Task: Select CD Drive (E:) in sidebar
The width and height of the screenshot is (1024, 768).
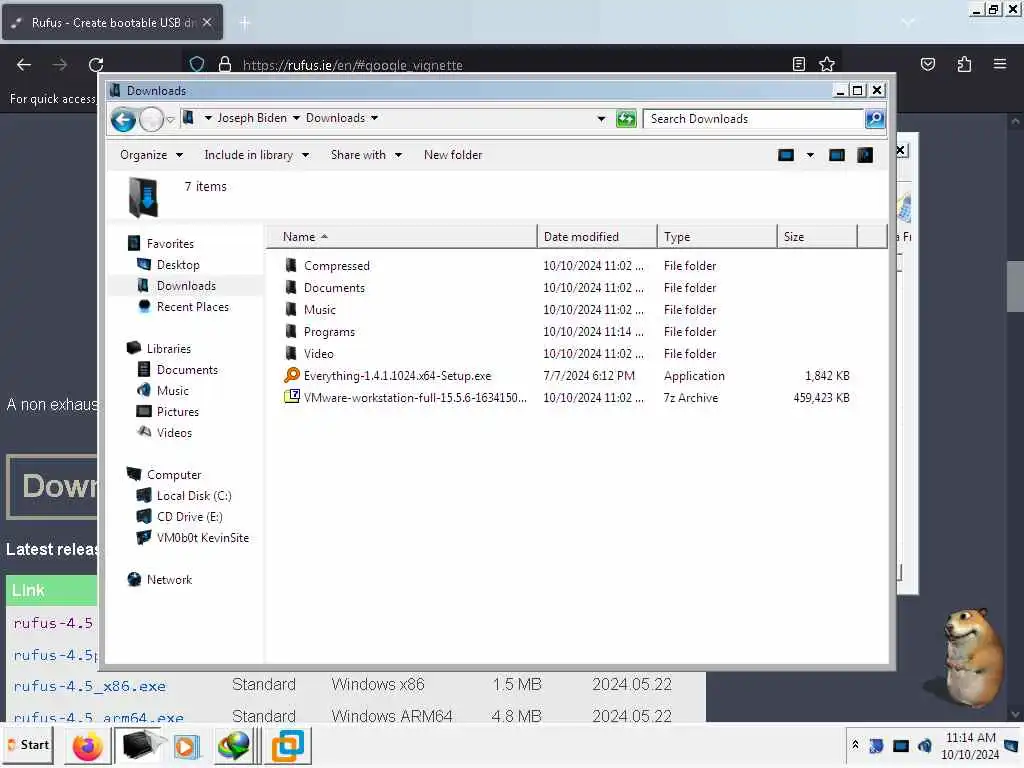Action: click(179, 517)
